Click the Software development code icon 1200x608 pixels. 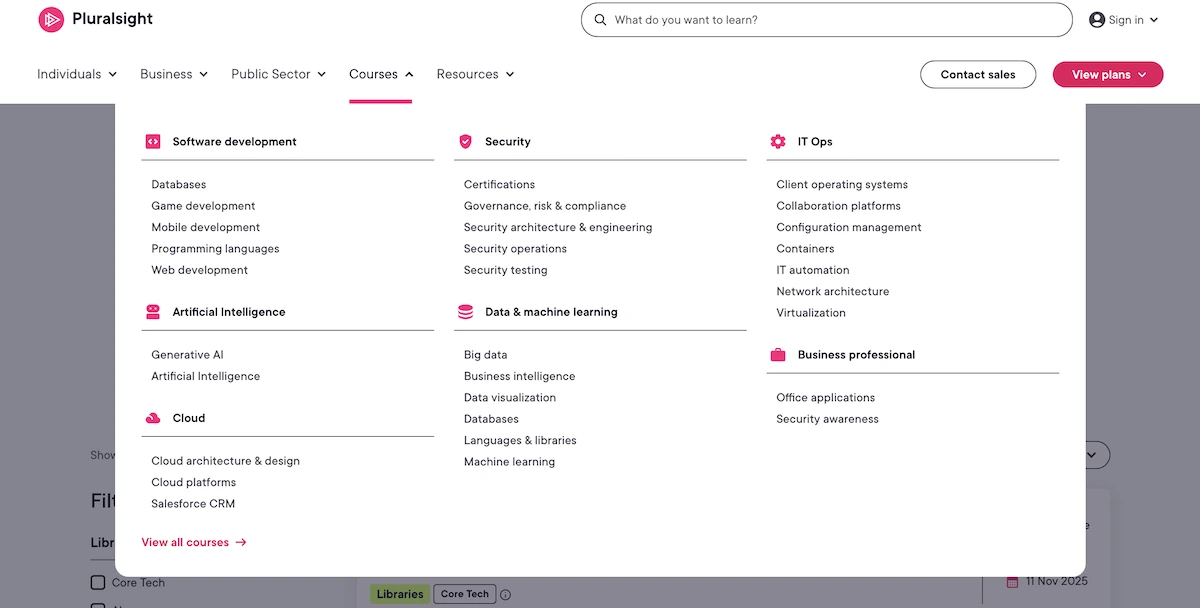tap(153, 141)
